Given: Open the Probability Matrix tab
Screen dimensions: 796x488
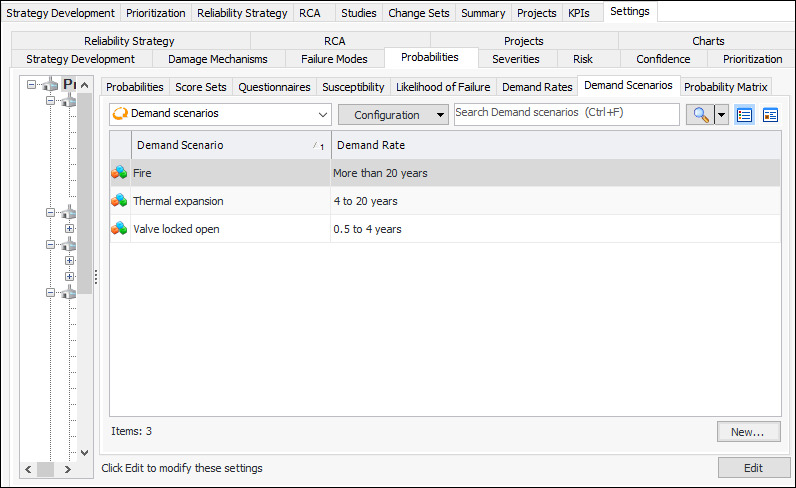Looking at the screenshot, I should pos(725,87).
